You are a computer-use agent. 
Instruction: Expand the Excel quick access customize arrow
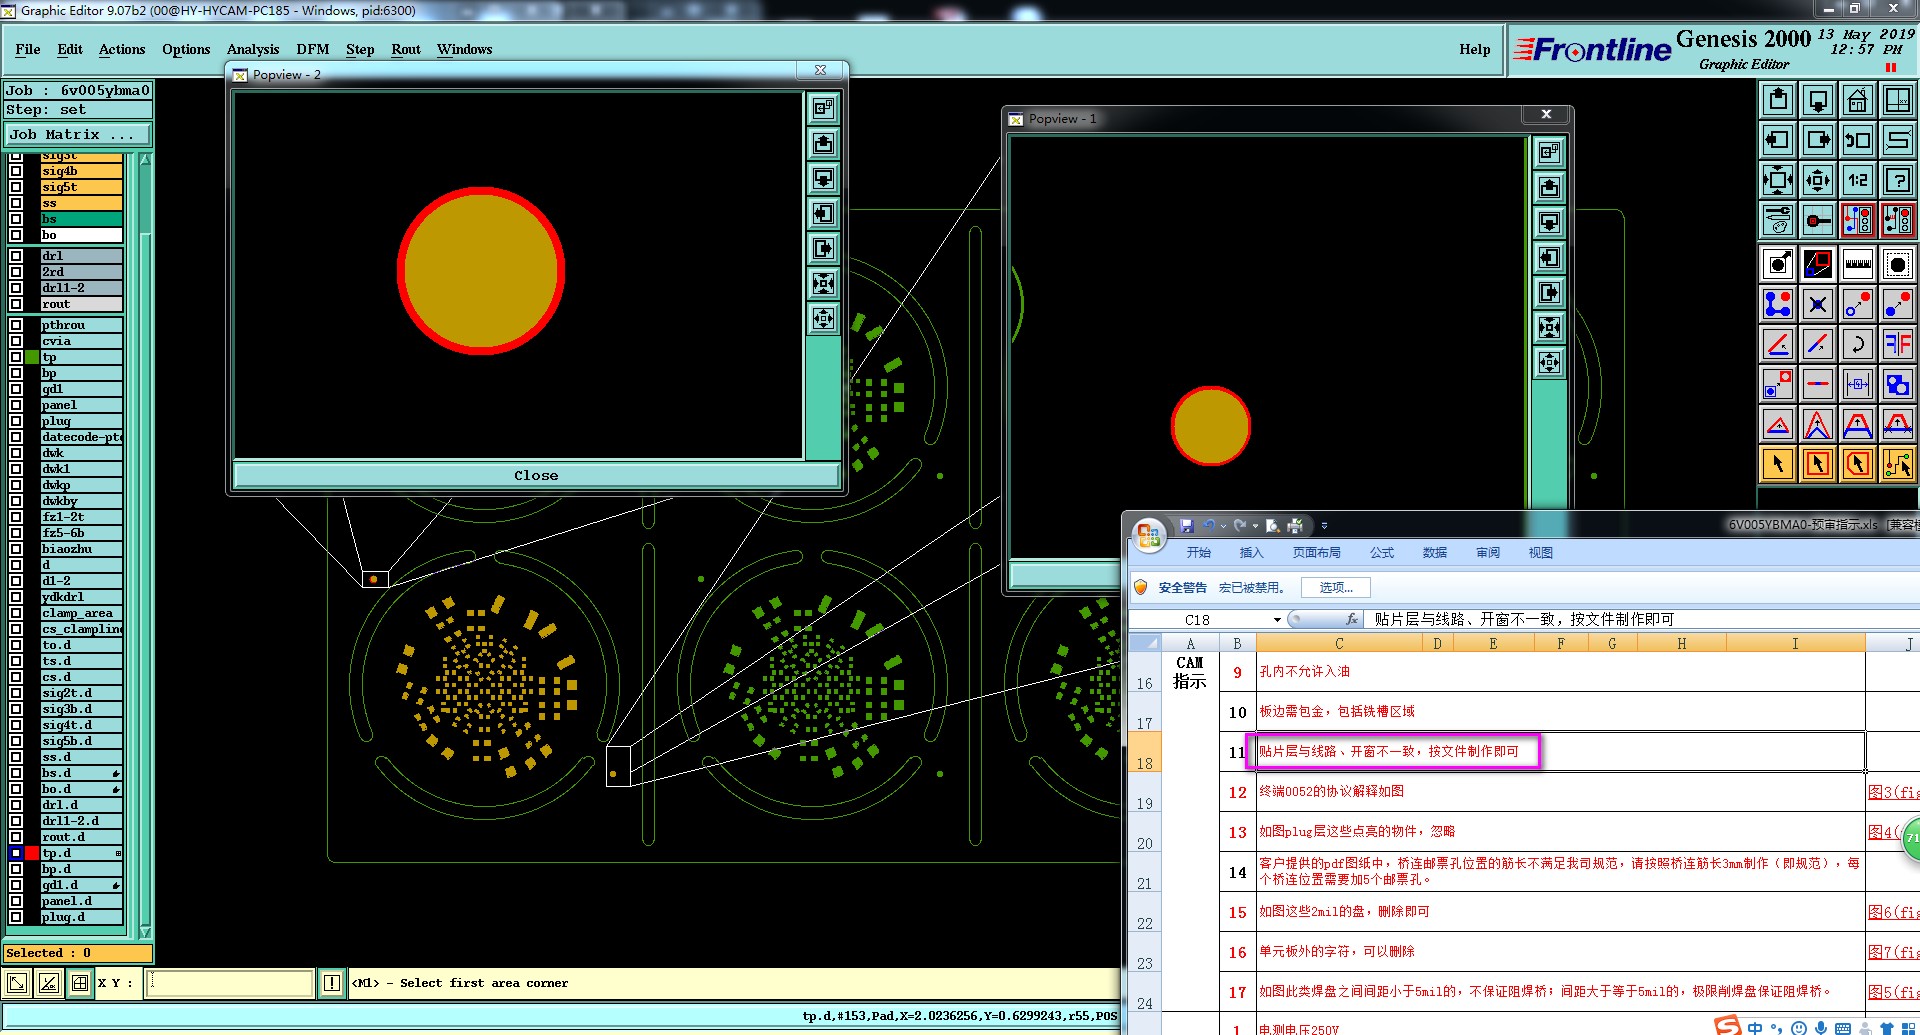click(x=1324, y=525)
